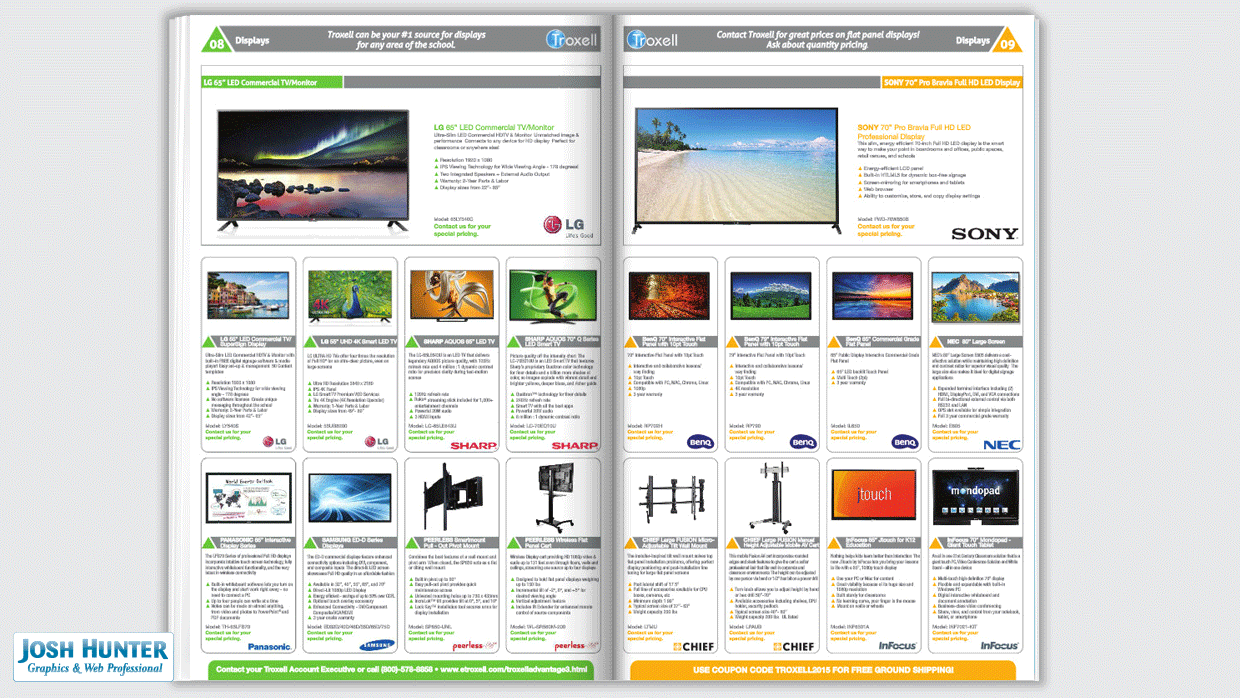Click the Troxell logo on page 09
The height and width of the screenshot is (698, 1240).
pyautogui.click(x=652, y=40)
